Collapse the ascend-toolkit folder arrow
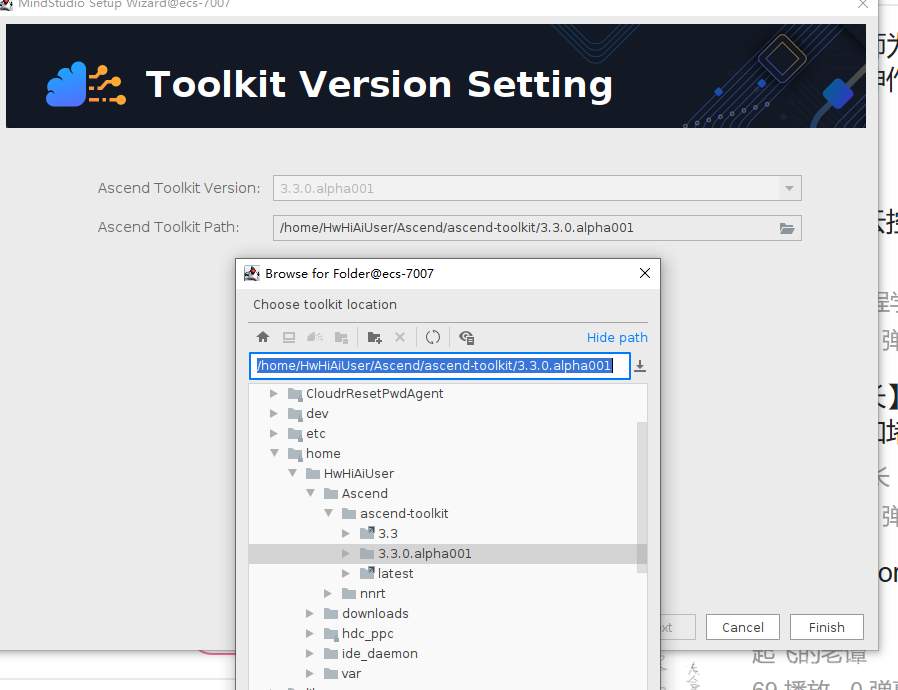Viewport: 898px width, 690px height. click(x=329, y=513)
